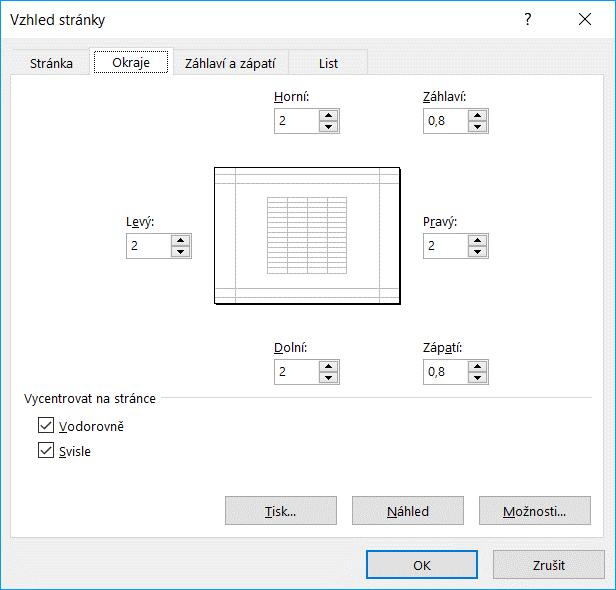Image resolution: width=616 pixels, height=590 pixels.
Task: Click the help question mark icon
Action: [x=528, y=18]
